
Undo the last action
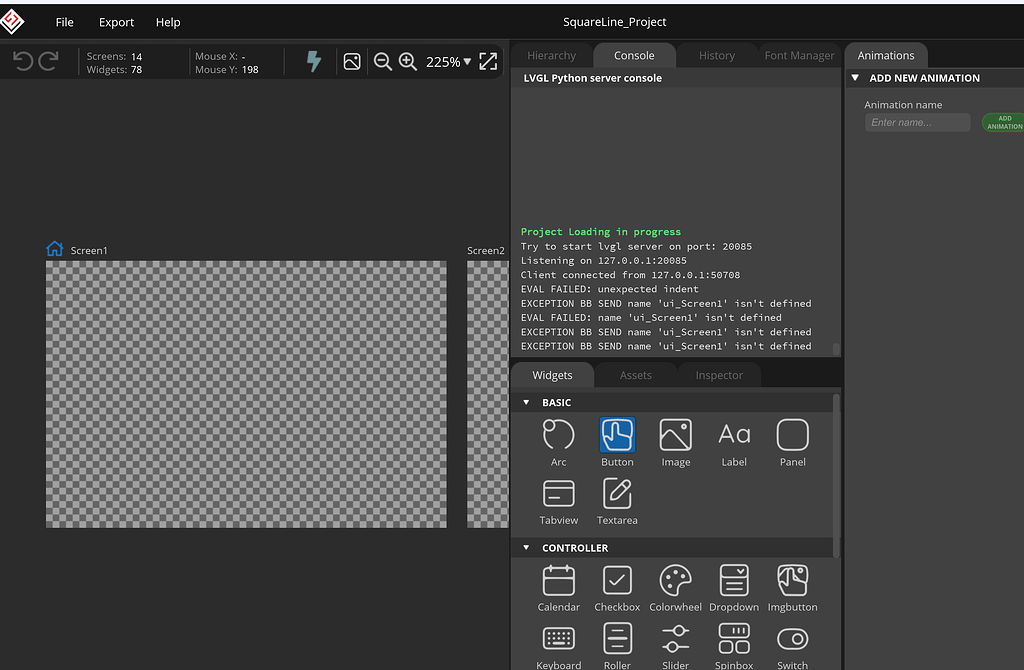23,61
